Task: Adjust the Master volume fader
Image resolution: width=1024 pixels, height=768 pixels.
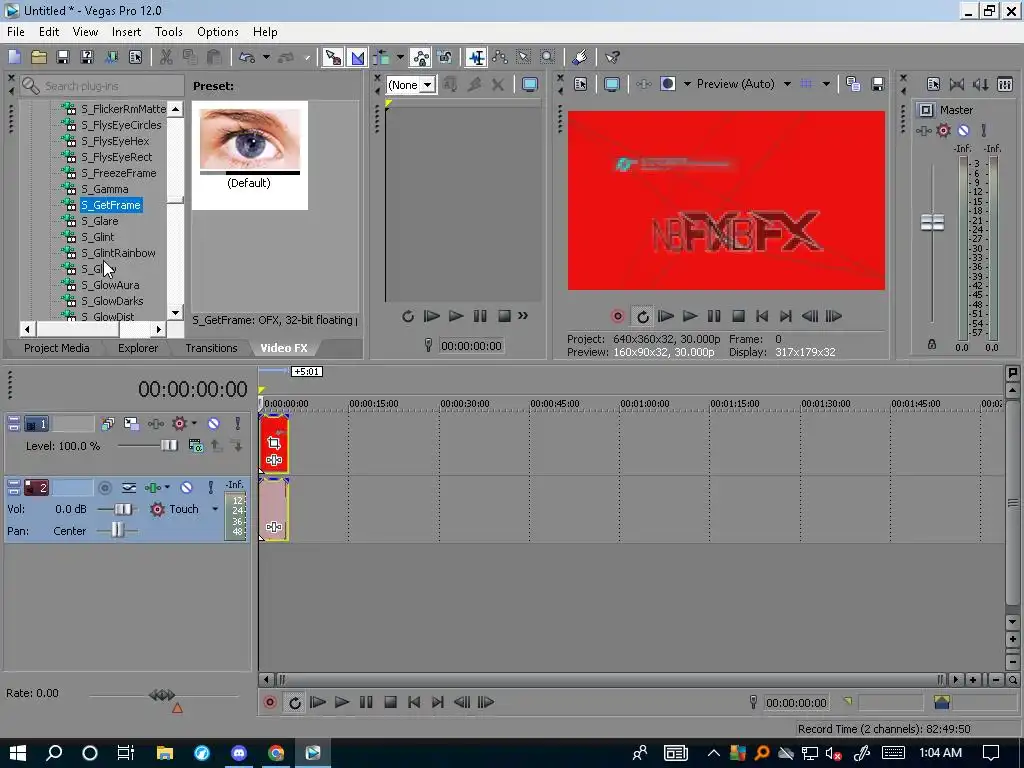Action: pos(932,223)
